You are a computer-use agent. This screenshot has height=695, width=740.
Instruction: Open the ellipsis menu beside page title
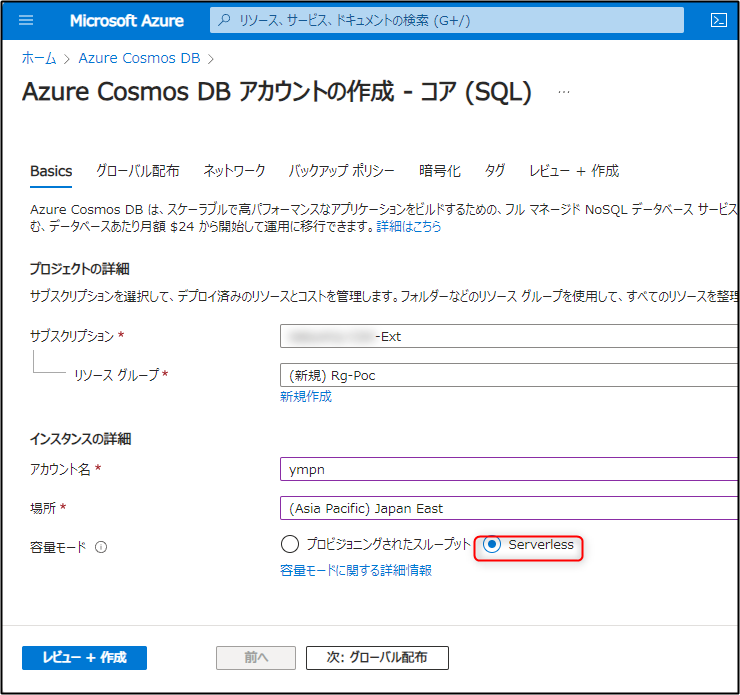coord(563,92)
